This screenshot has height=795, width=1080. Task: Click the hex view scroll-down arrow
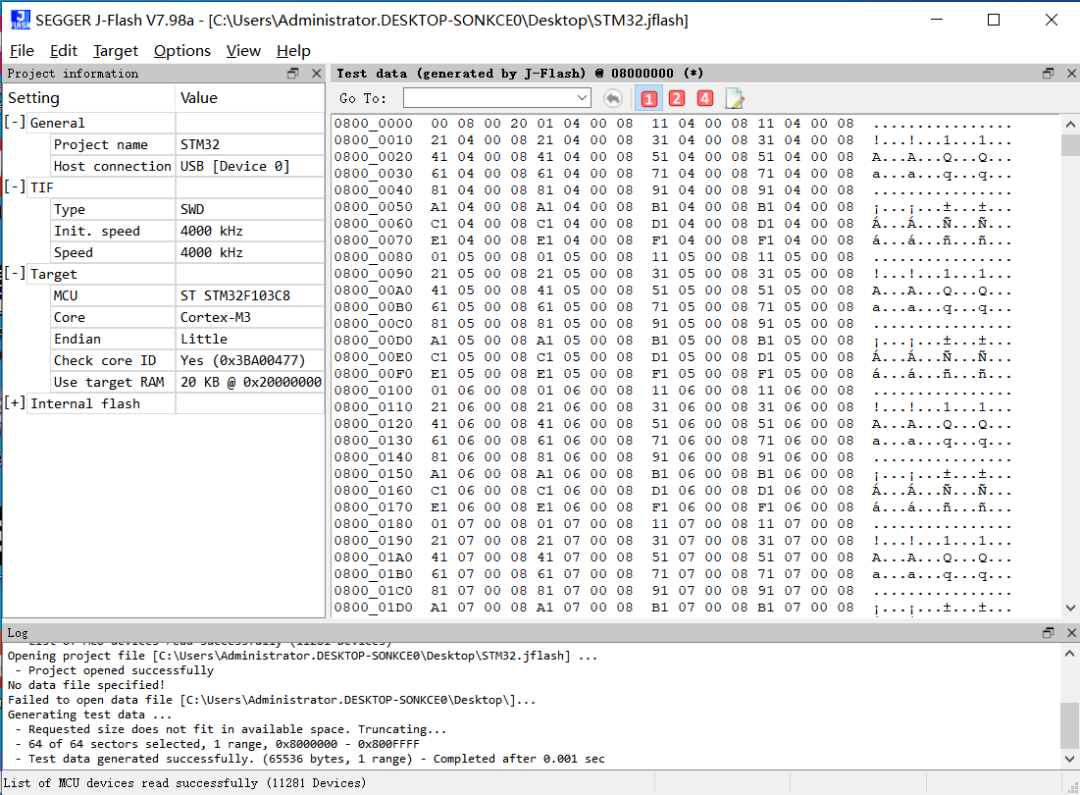[1070, 608]
